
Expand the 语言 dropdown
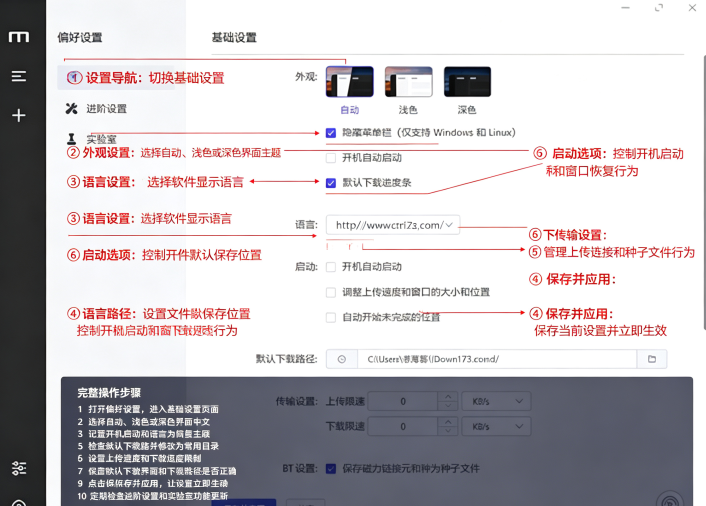tap(393, 225)
